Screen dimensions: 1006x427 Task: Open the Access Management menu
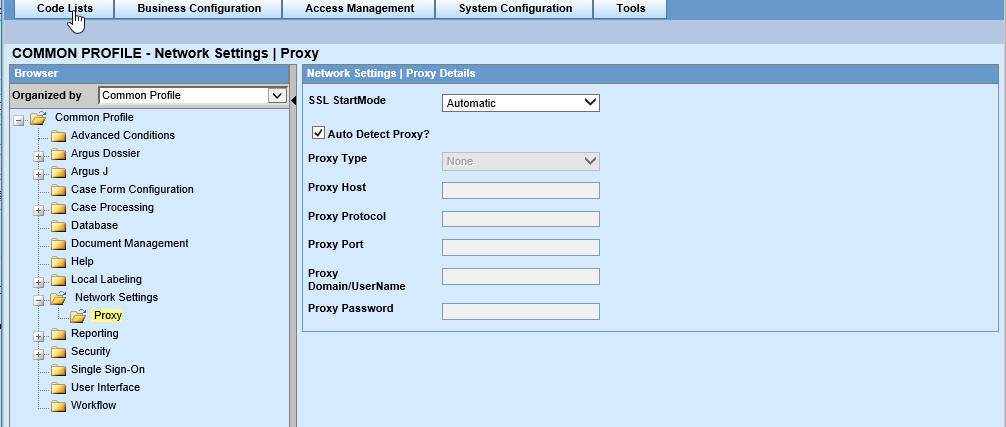(359, 9)
